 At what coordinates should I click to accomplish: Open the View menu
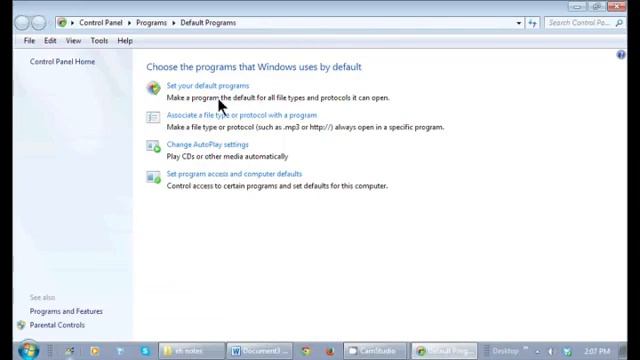click(73, 41)
